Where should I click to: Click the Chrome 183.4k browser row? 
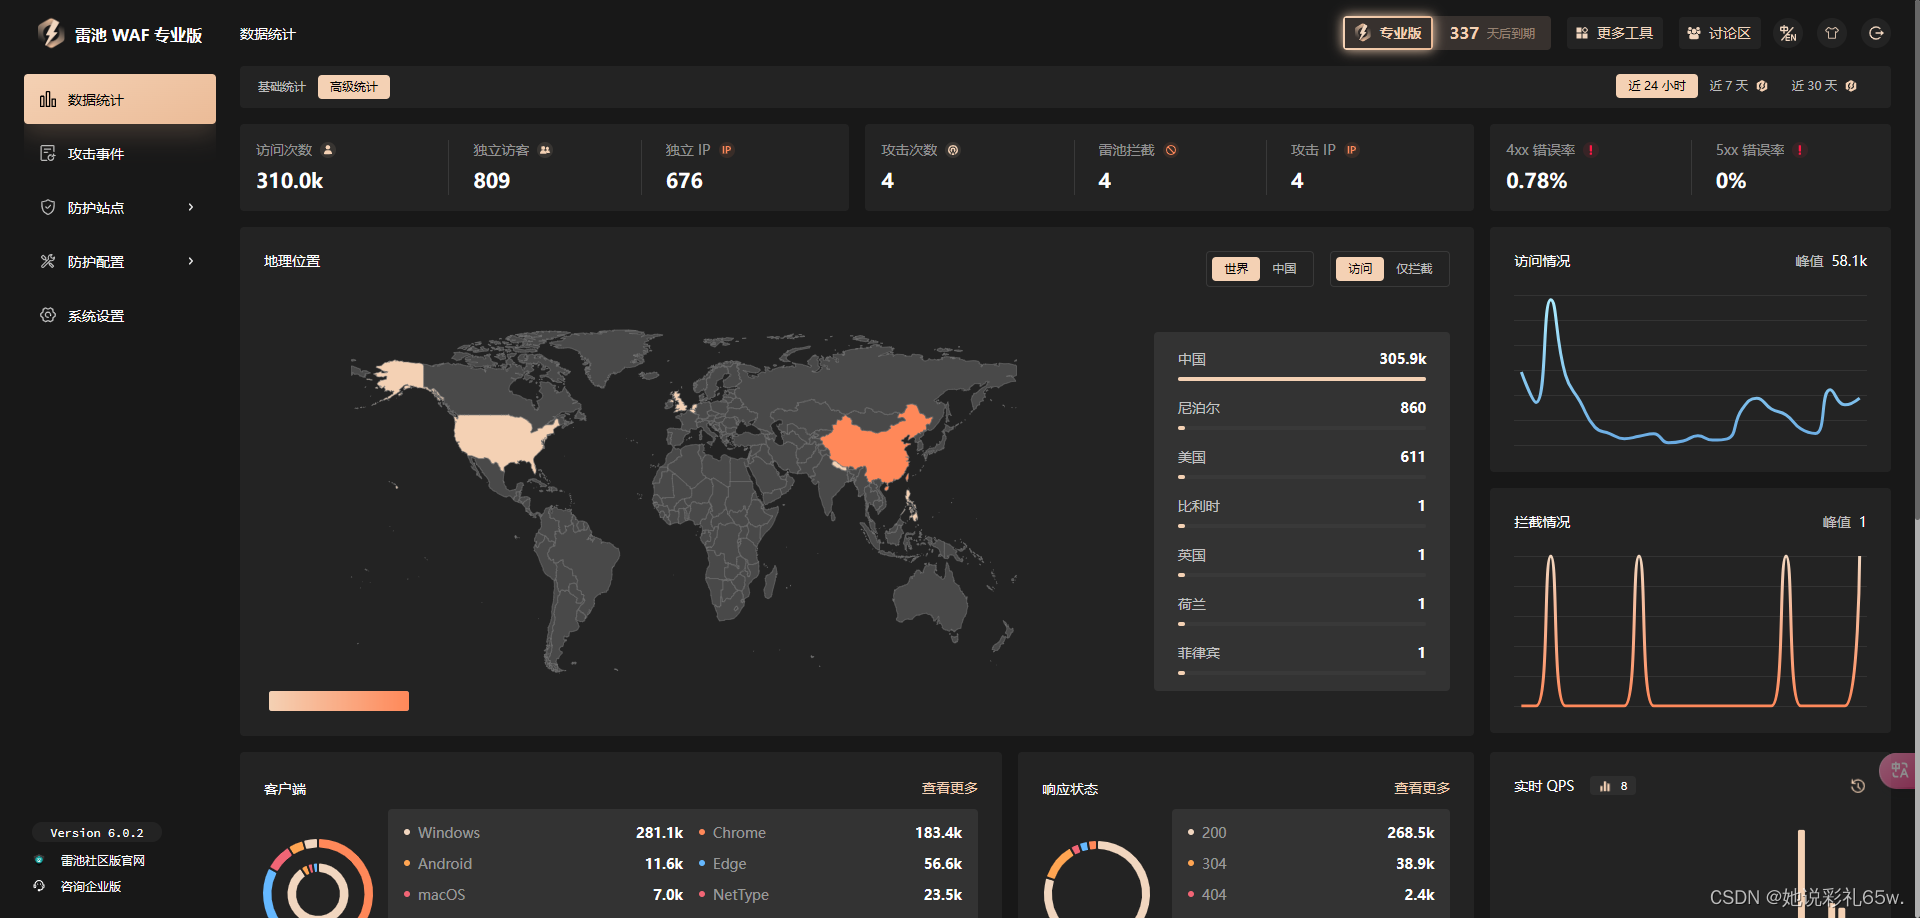pos(830,832)
